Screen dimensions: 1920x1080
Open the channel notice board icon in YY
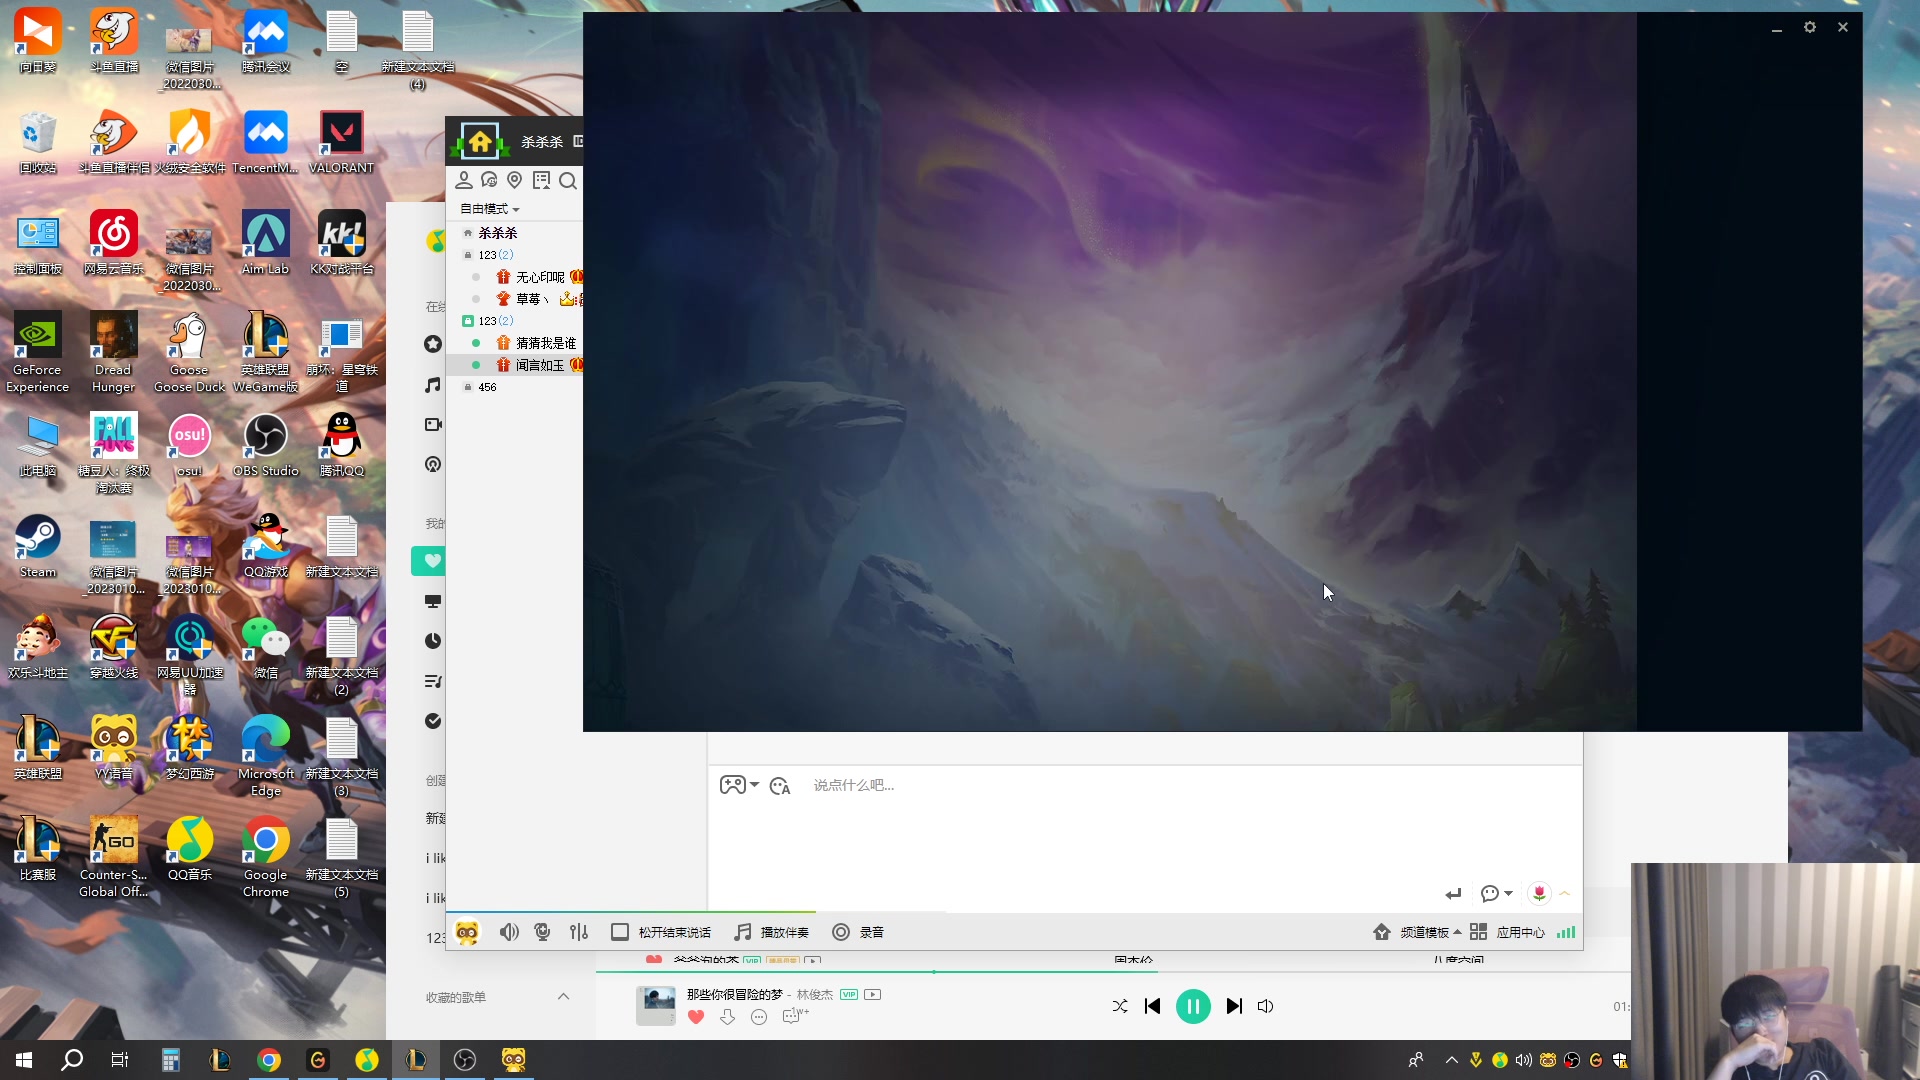click(x=541, y=180)
